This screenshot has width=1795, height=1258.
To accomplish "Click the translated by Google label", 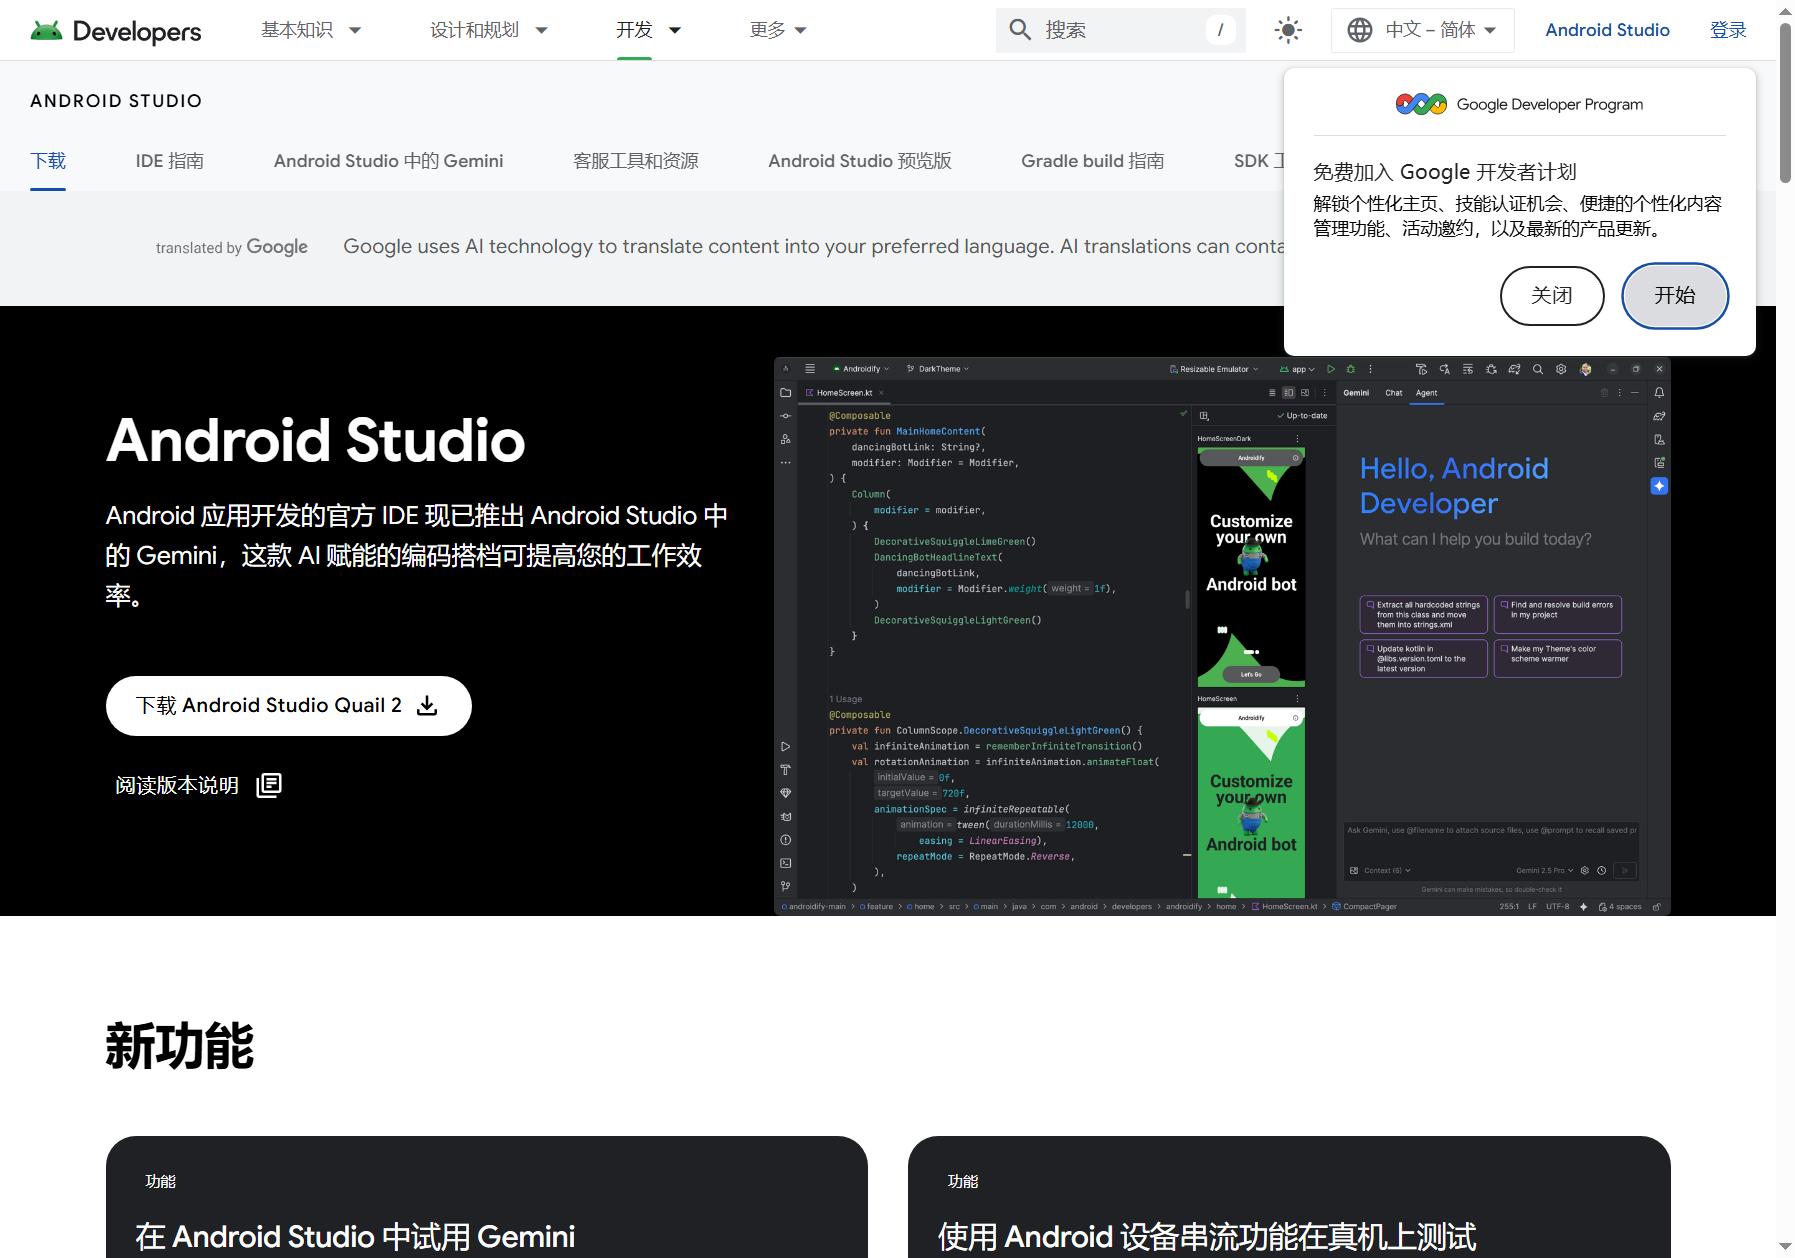I will tap(232, 247).
